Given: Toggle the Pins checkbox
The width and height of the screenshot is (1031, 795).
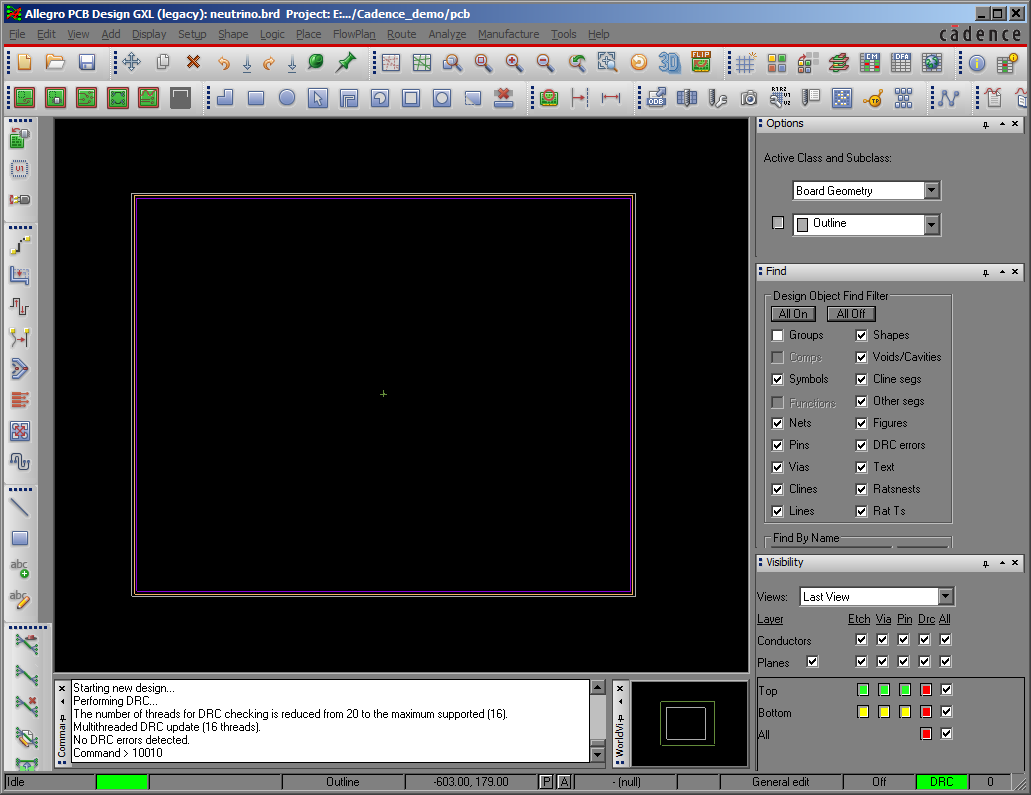Looking at the screenshot, I should point(778,445).
